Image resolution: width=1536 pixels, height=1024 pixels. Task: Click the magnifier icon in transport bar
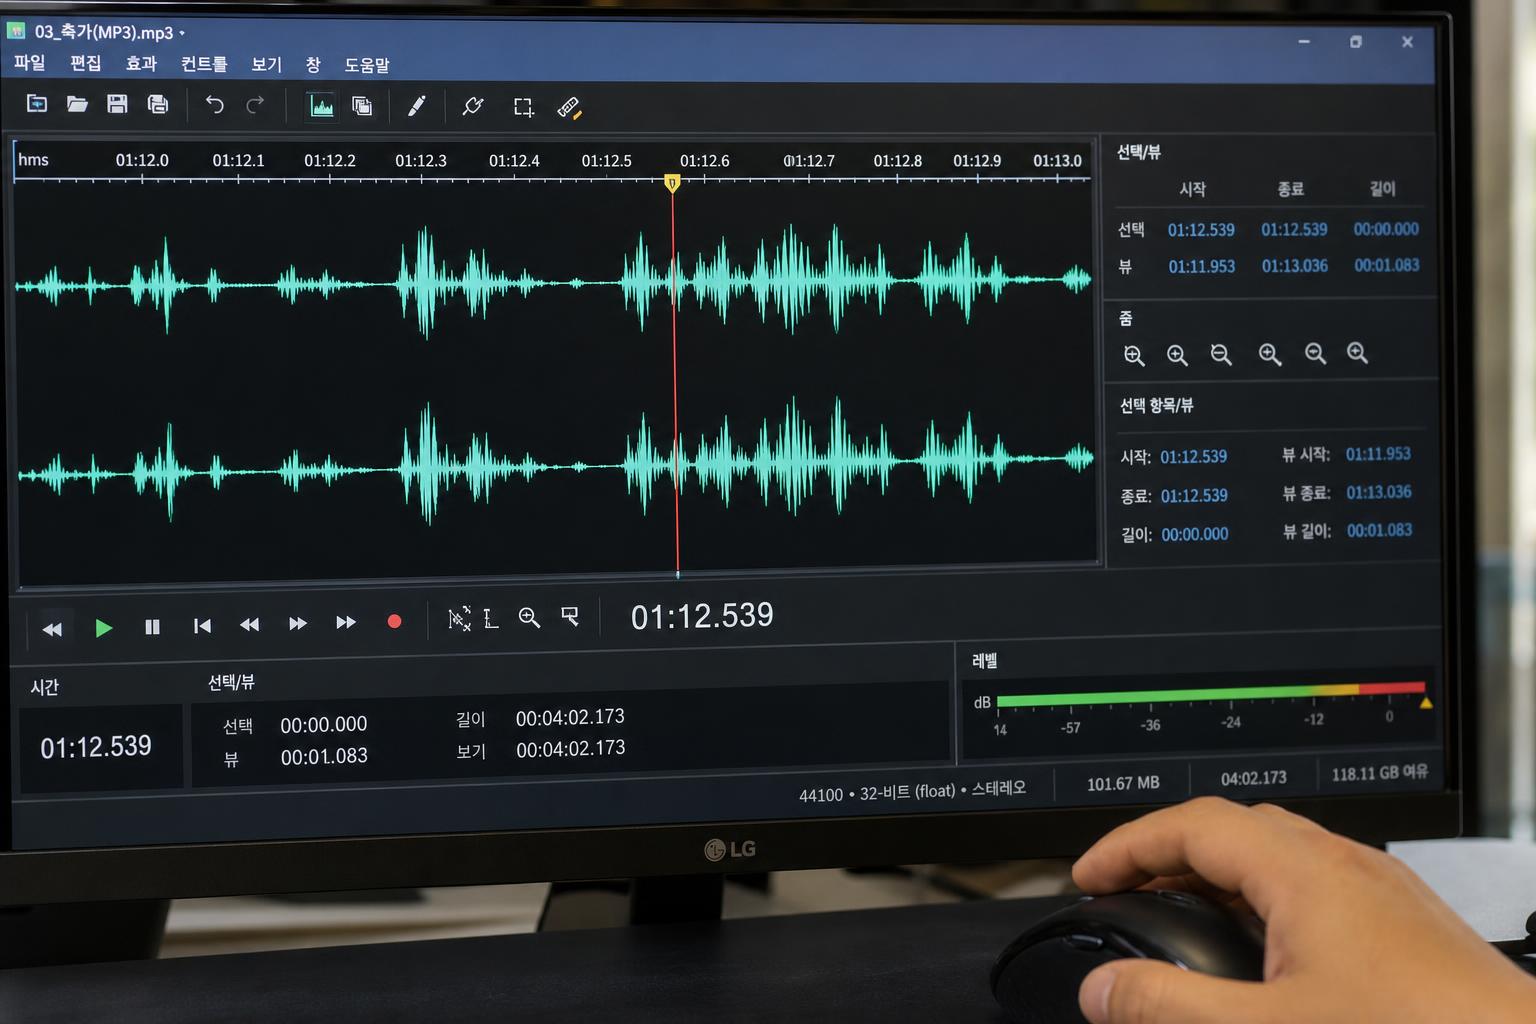pyautogui.click(x=529, y=618)
